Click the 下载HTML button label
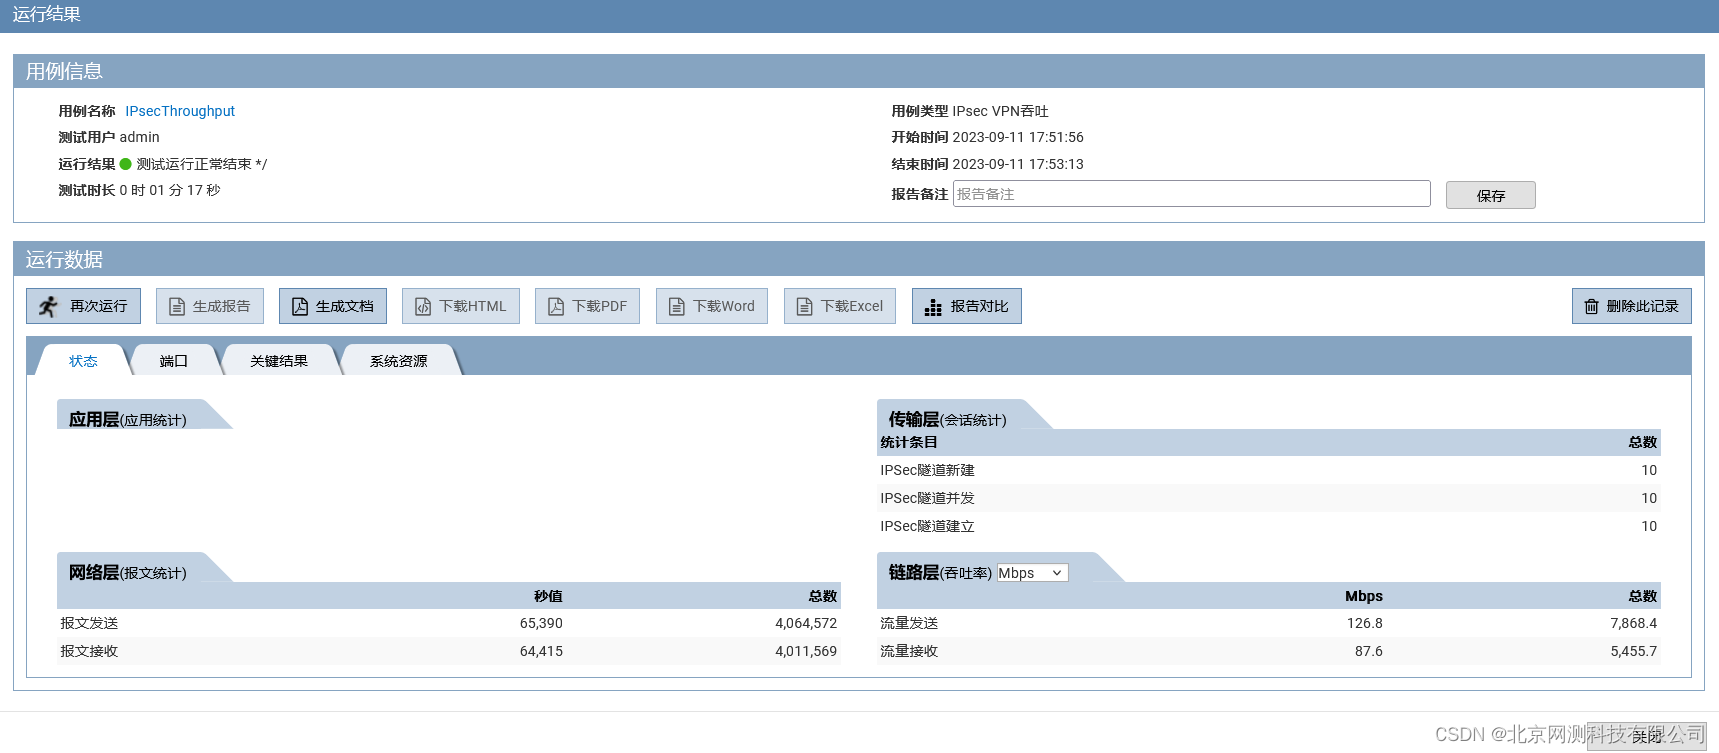 pyautogui.click(x=473, y=306)
